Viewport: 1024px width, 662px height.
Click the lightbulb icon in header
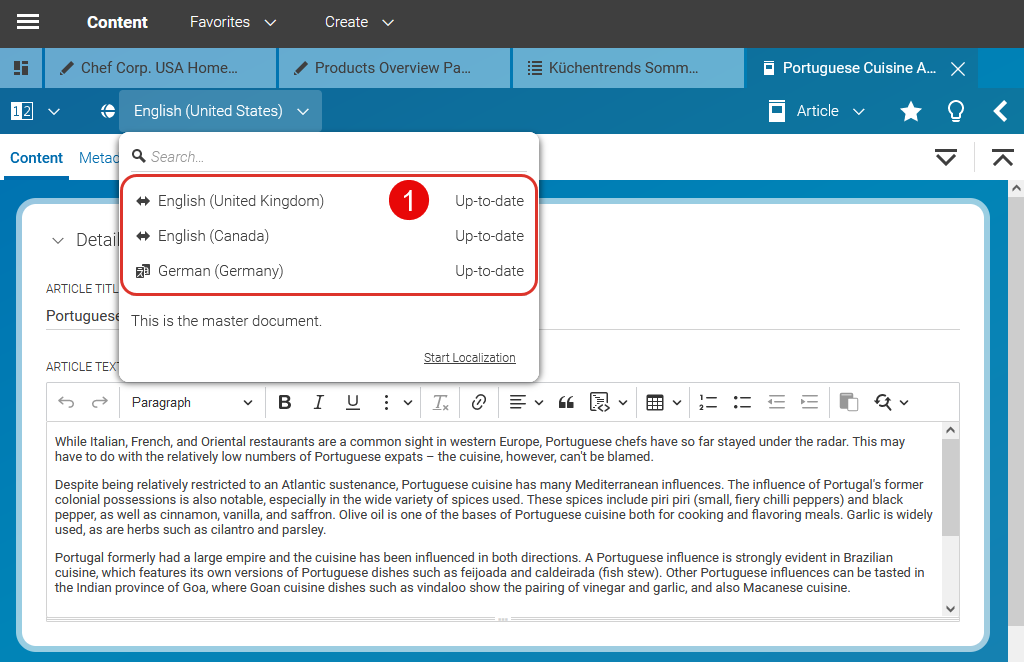956,111
